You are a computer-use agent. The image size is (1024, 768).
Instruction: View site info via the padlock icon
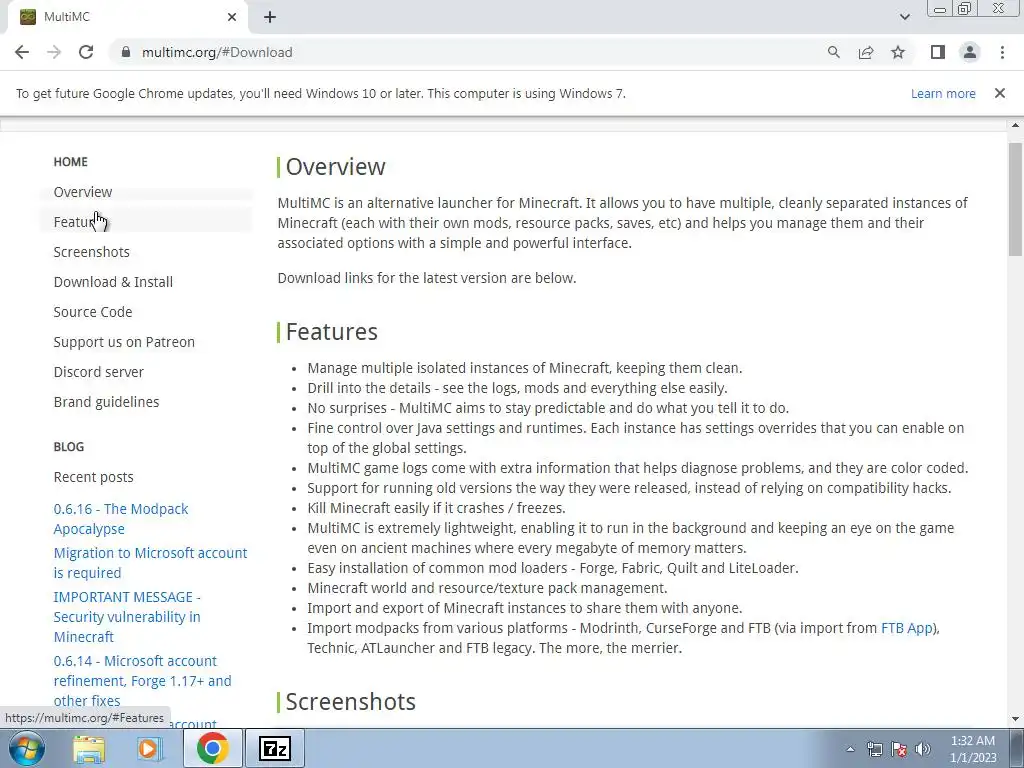(125, 52)
